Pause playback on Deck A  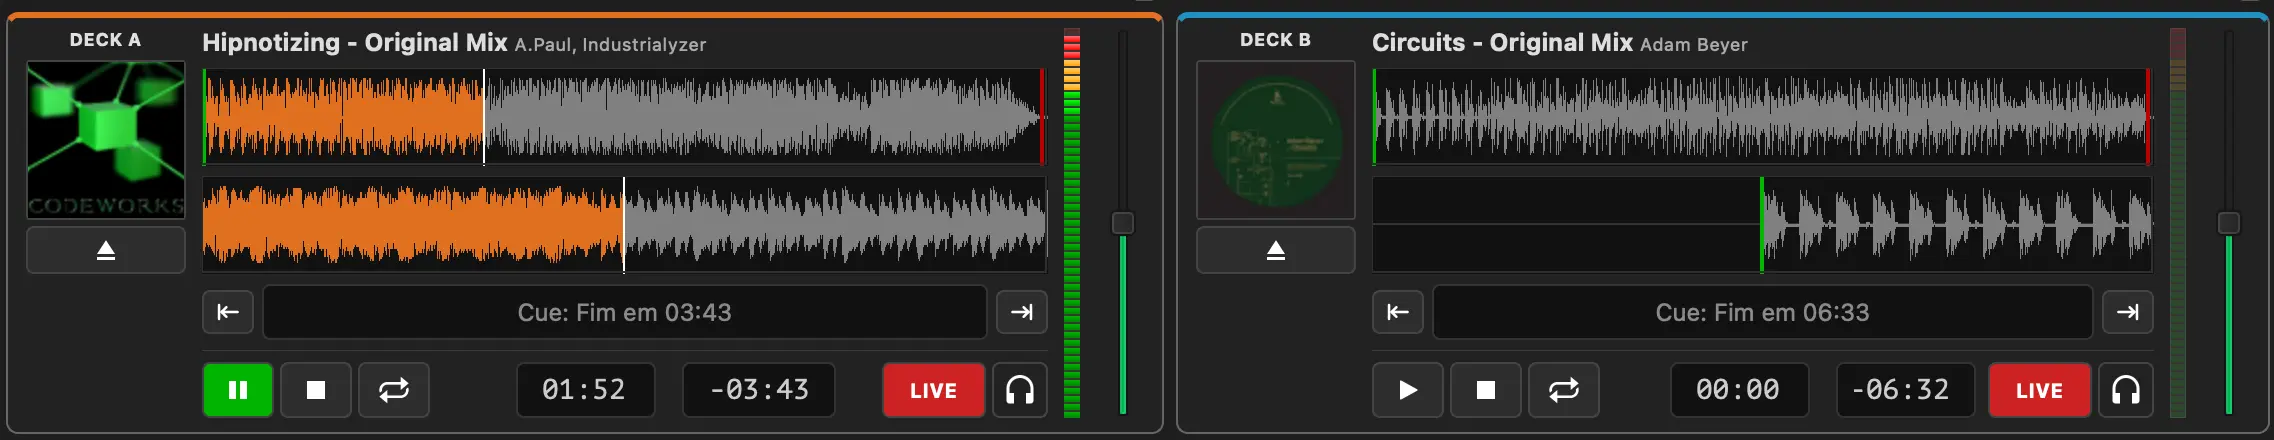pos(238,390)
